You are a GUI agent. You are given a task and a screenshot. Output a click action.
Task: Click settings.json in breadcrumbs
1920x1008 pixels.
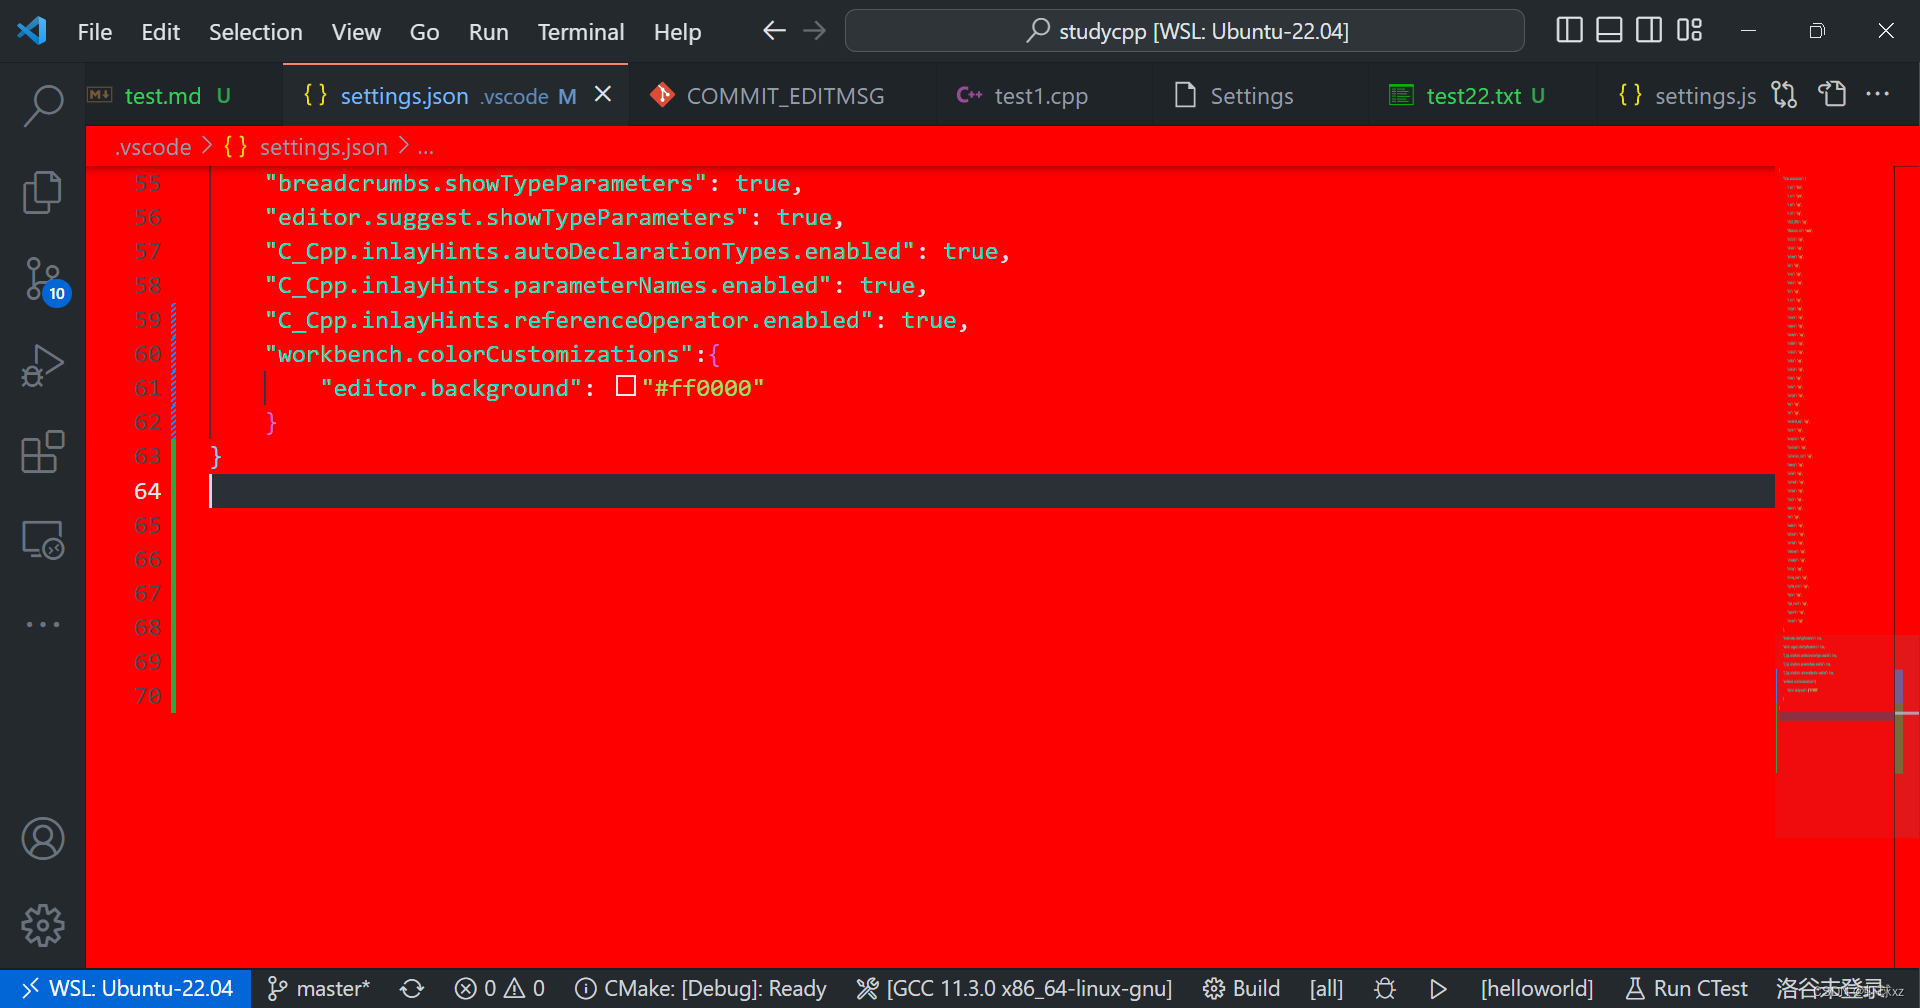(323, 147)
